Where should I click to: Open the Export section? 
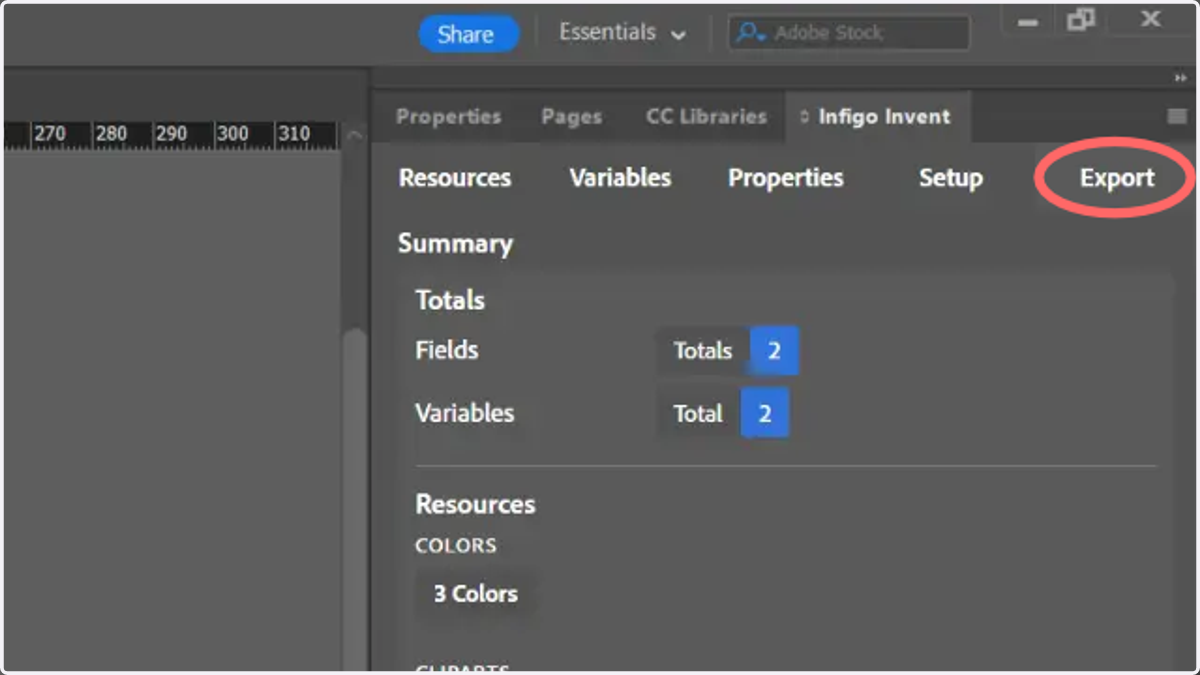[1117, 178]
